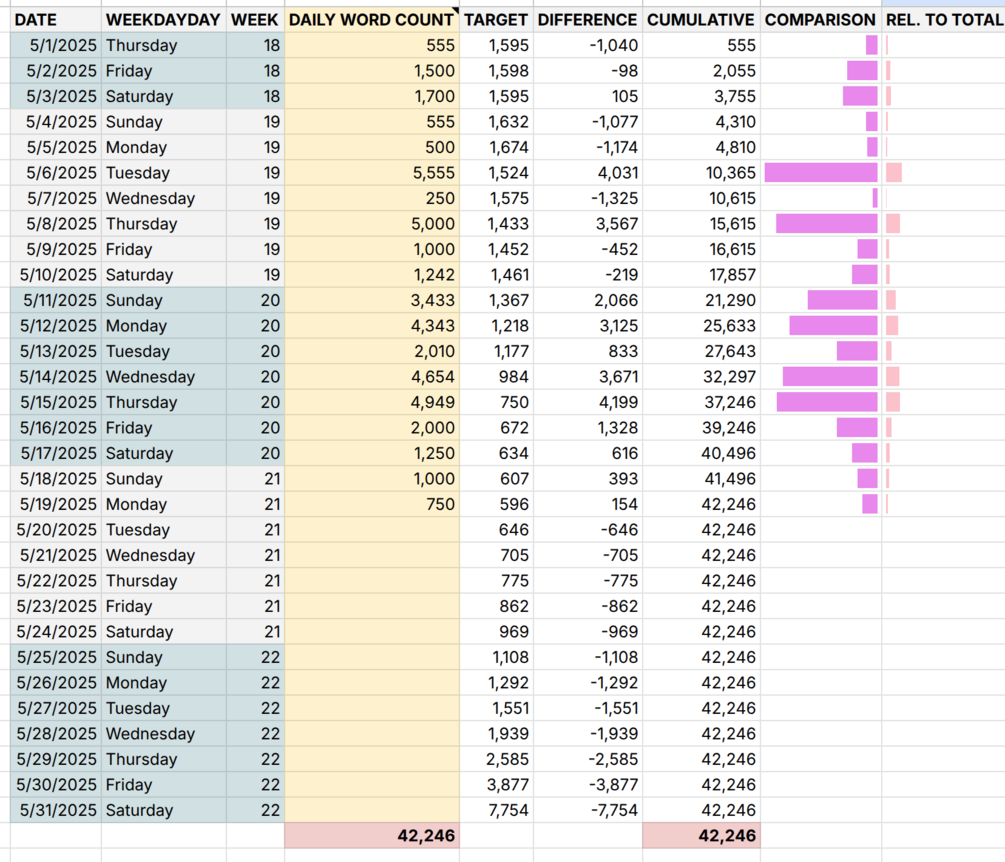Select the date cell 5/10/2025
This screenshot has height=862, width=1005.
[x=56, y=275]
